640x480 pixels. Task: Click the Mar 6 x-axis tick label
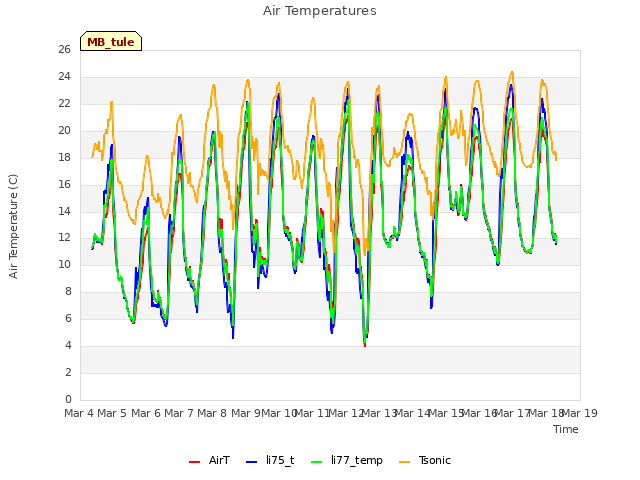coord(146,413)
